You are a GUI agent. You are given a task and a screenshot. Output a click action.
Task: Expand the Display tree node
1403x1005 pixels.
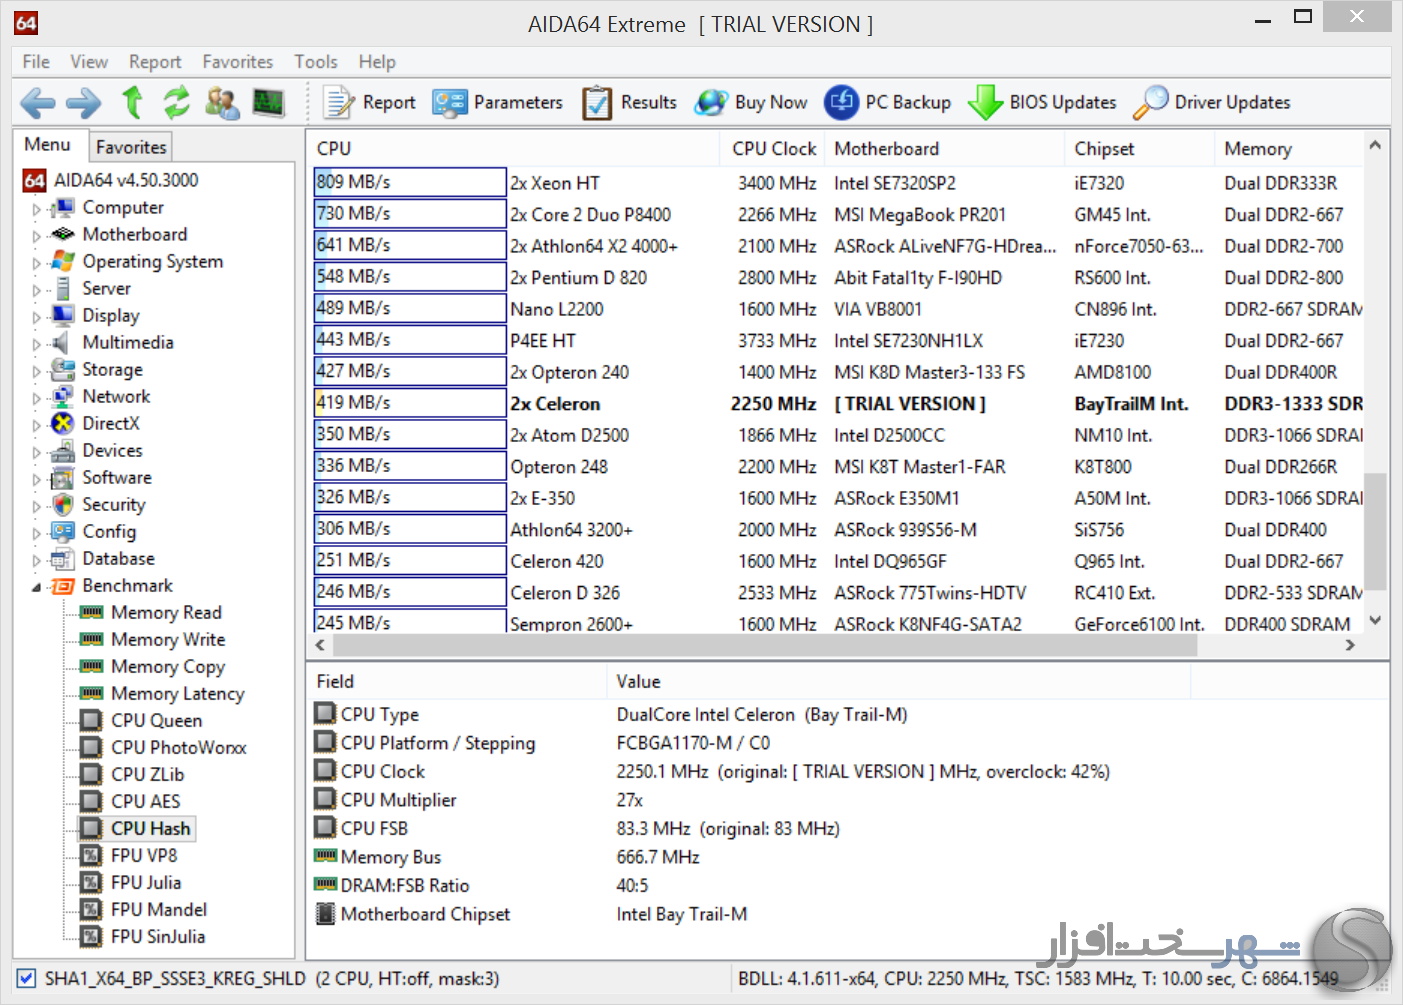[37, 317]
